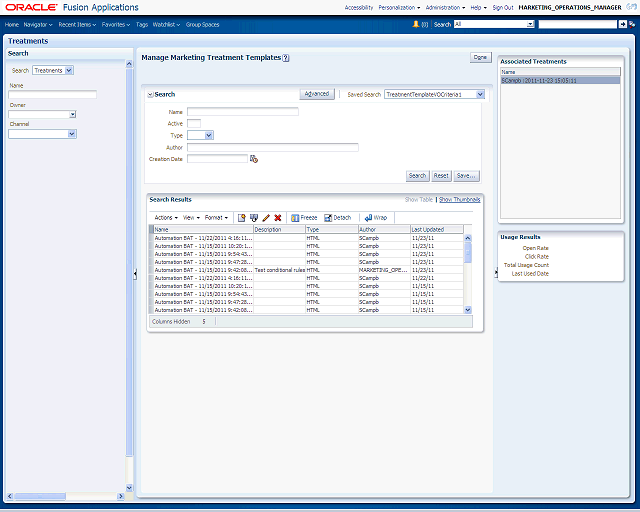This screenshot has width=640, height=512.
Task: Click the create new template icon
Action: [242, 218]
